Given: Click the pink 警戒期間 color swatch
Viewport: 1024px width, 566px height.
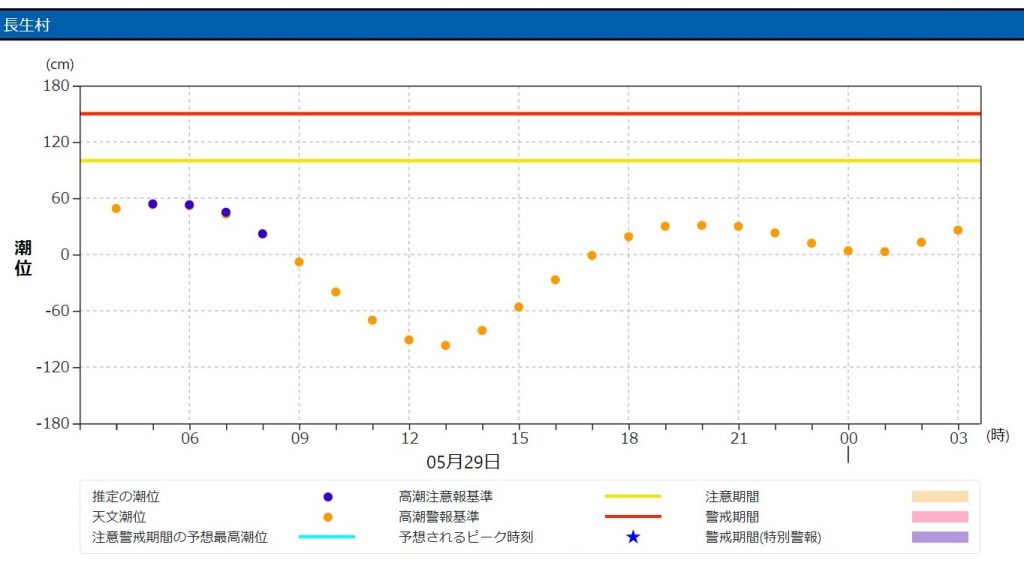Looking at the screenshot, I should (940, 517).
